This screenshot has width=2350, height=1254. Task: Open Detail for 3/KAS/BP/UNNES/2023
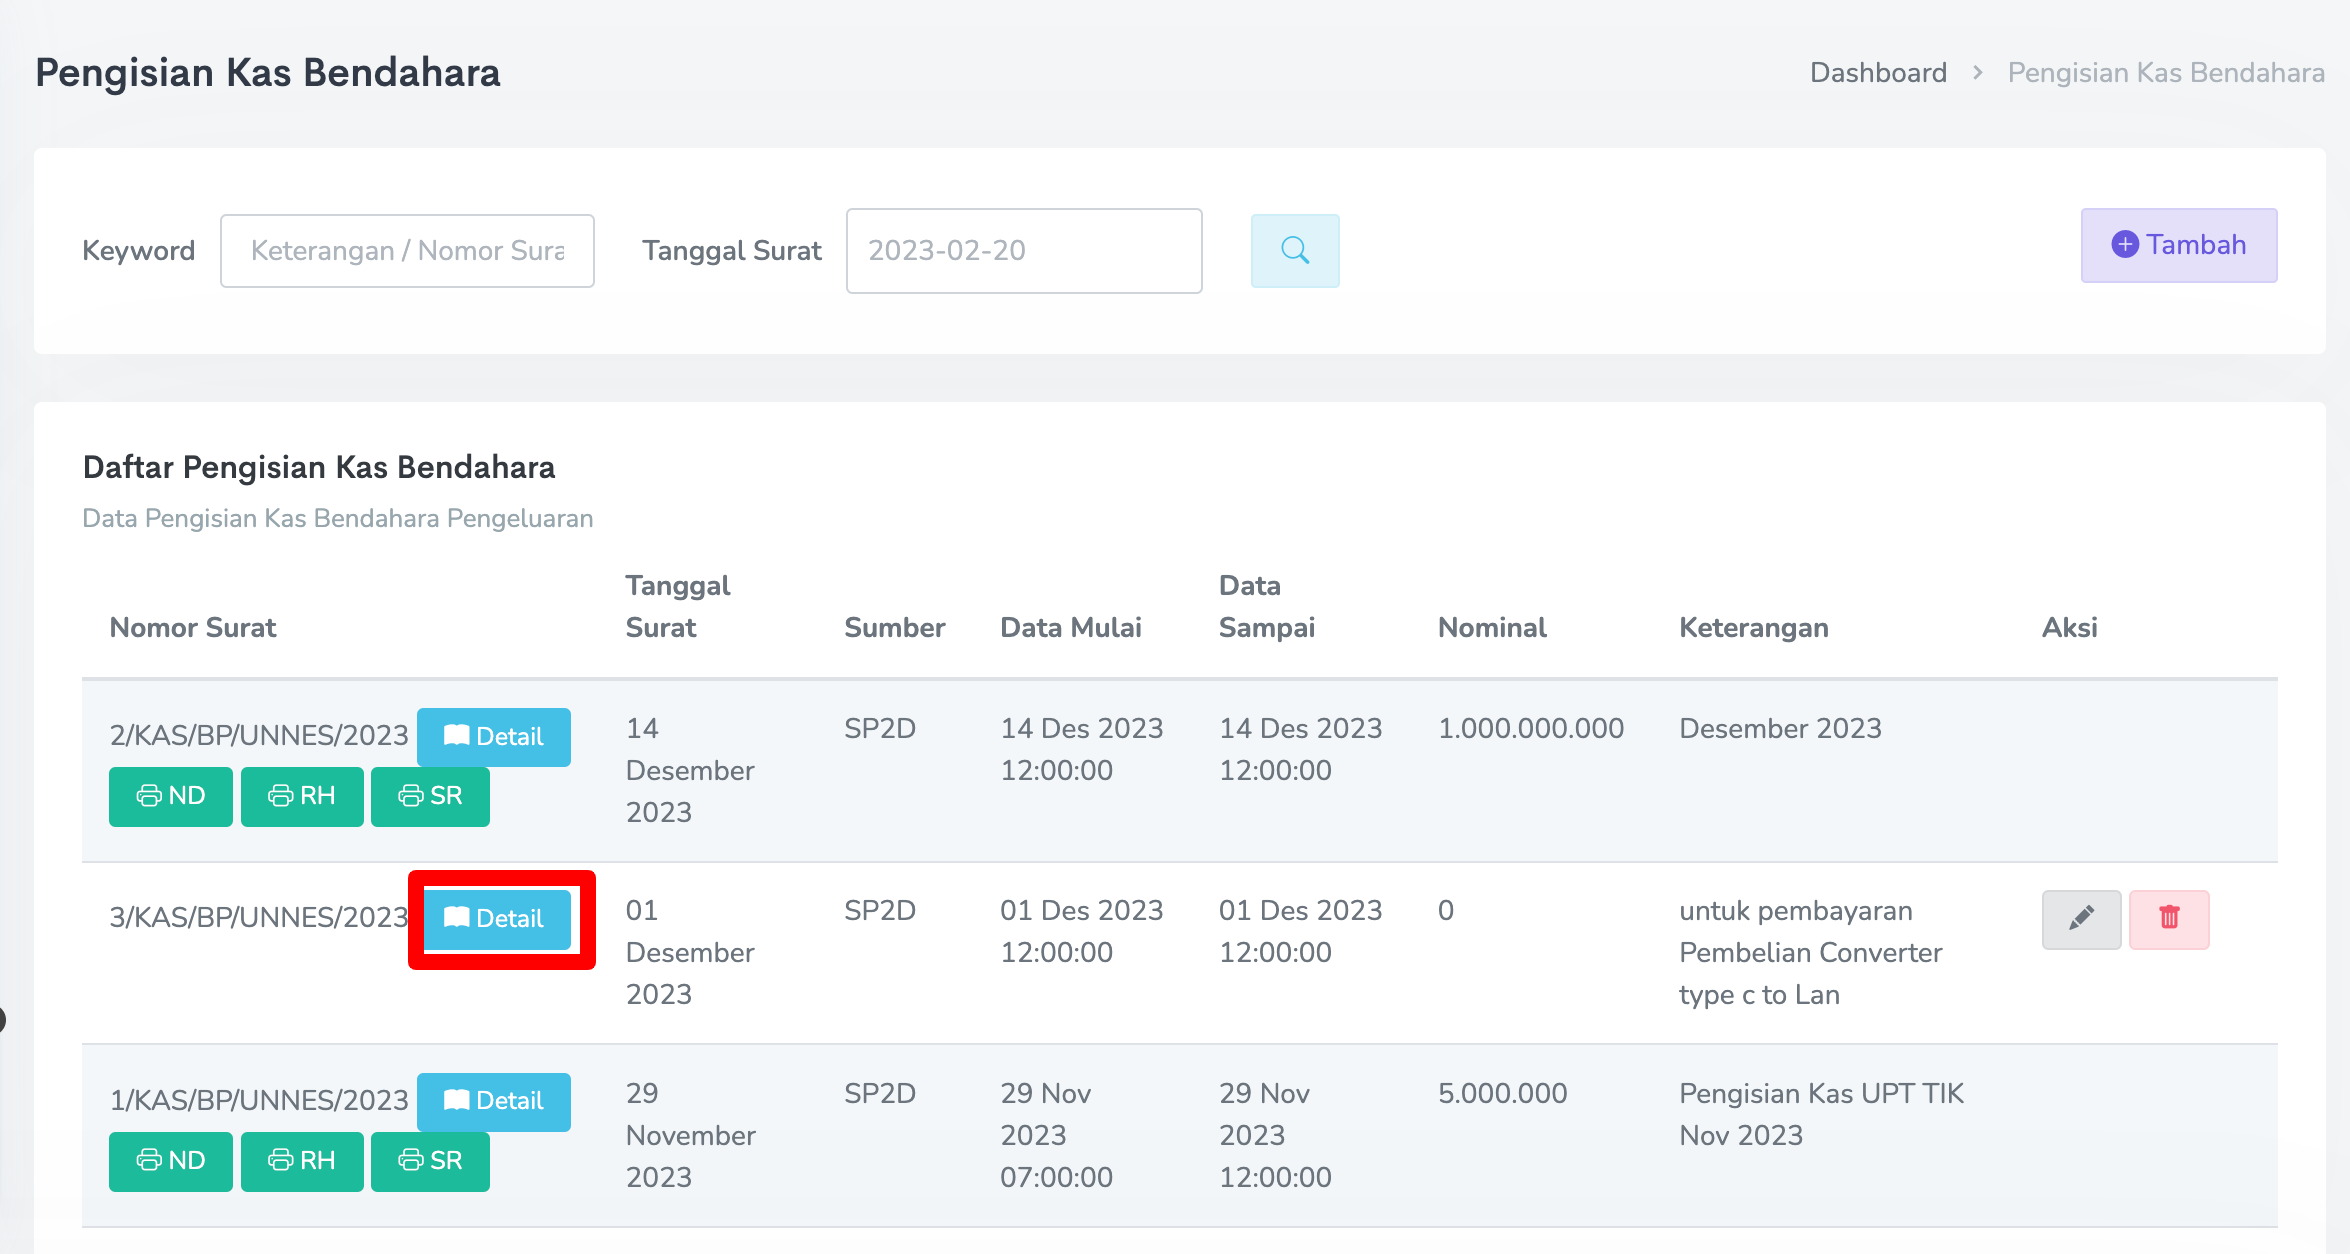[496, 919]
